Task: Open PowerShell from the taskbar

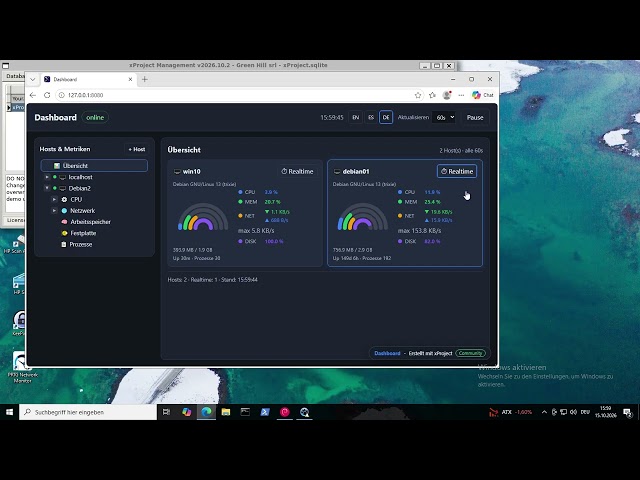Action: tap(265, 412)
